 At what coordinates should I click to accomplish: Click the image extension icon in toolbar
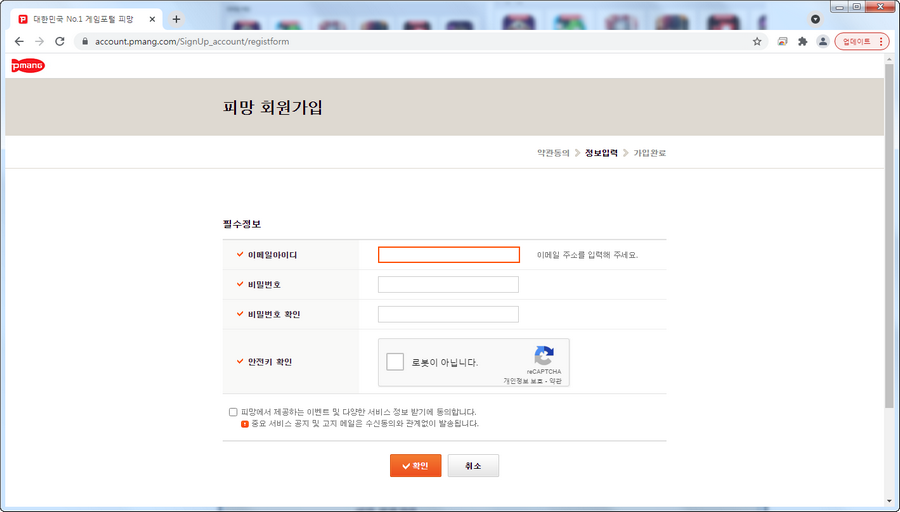(x=782, y=41)
